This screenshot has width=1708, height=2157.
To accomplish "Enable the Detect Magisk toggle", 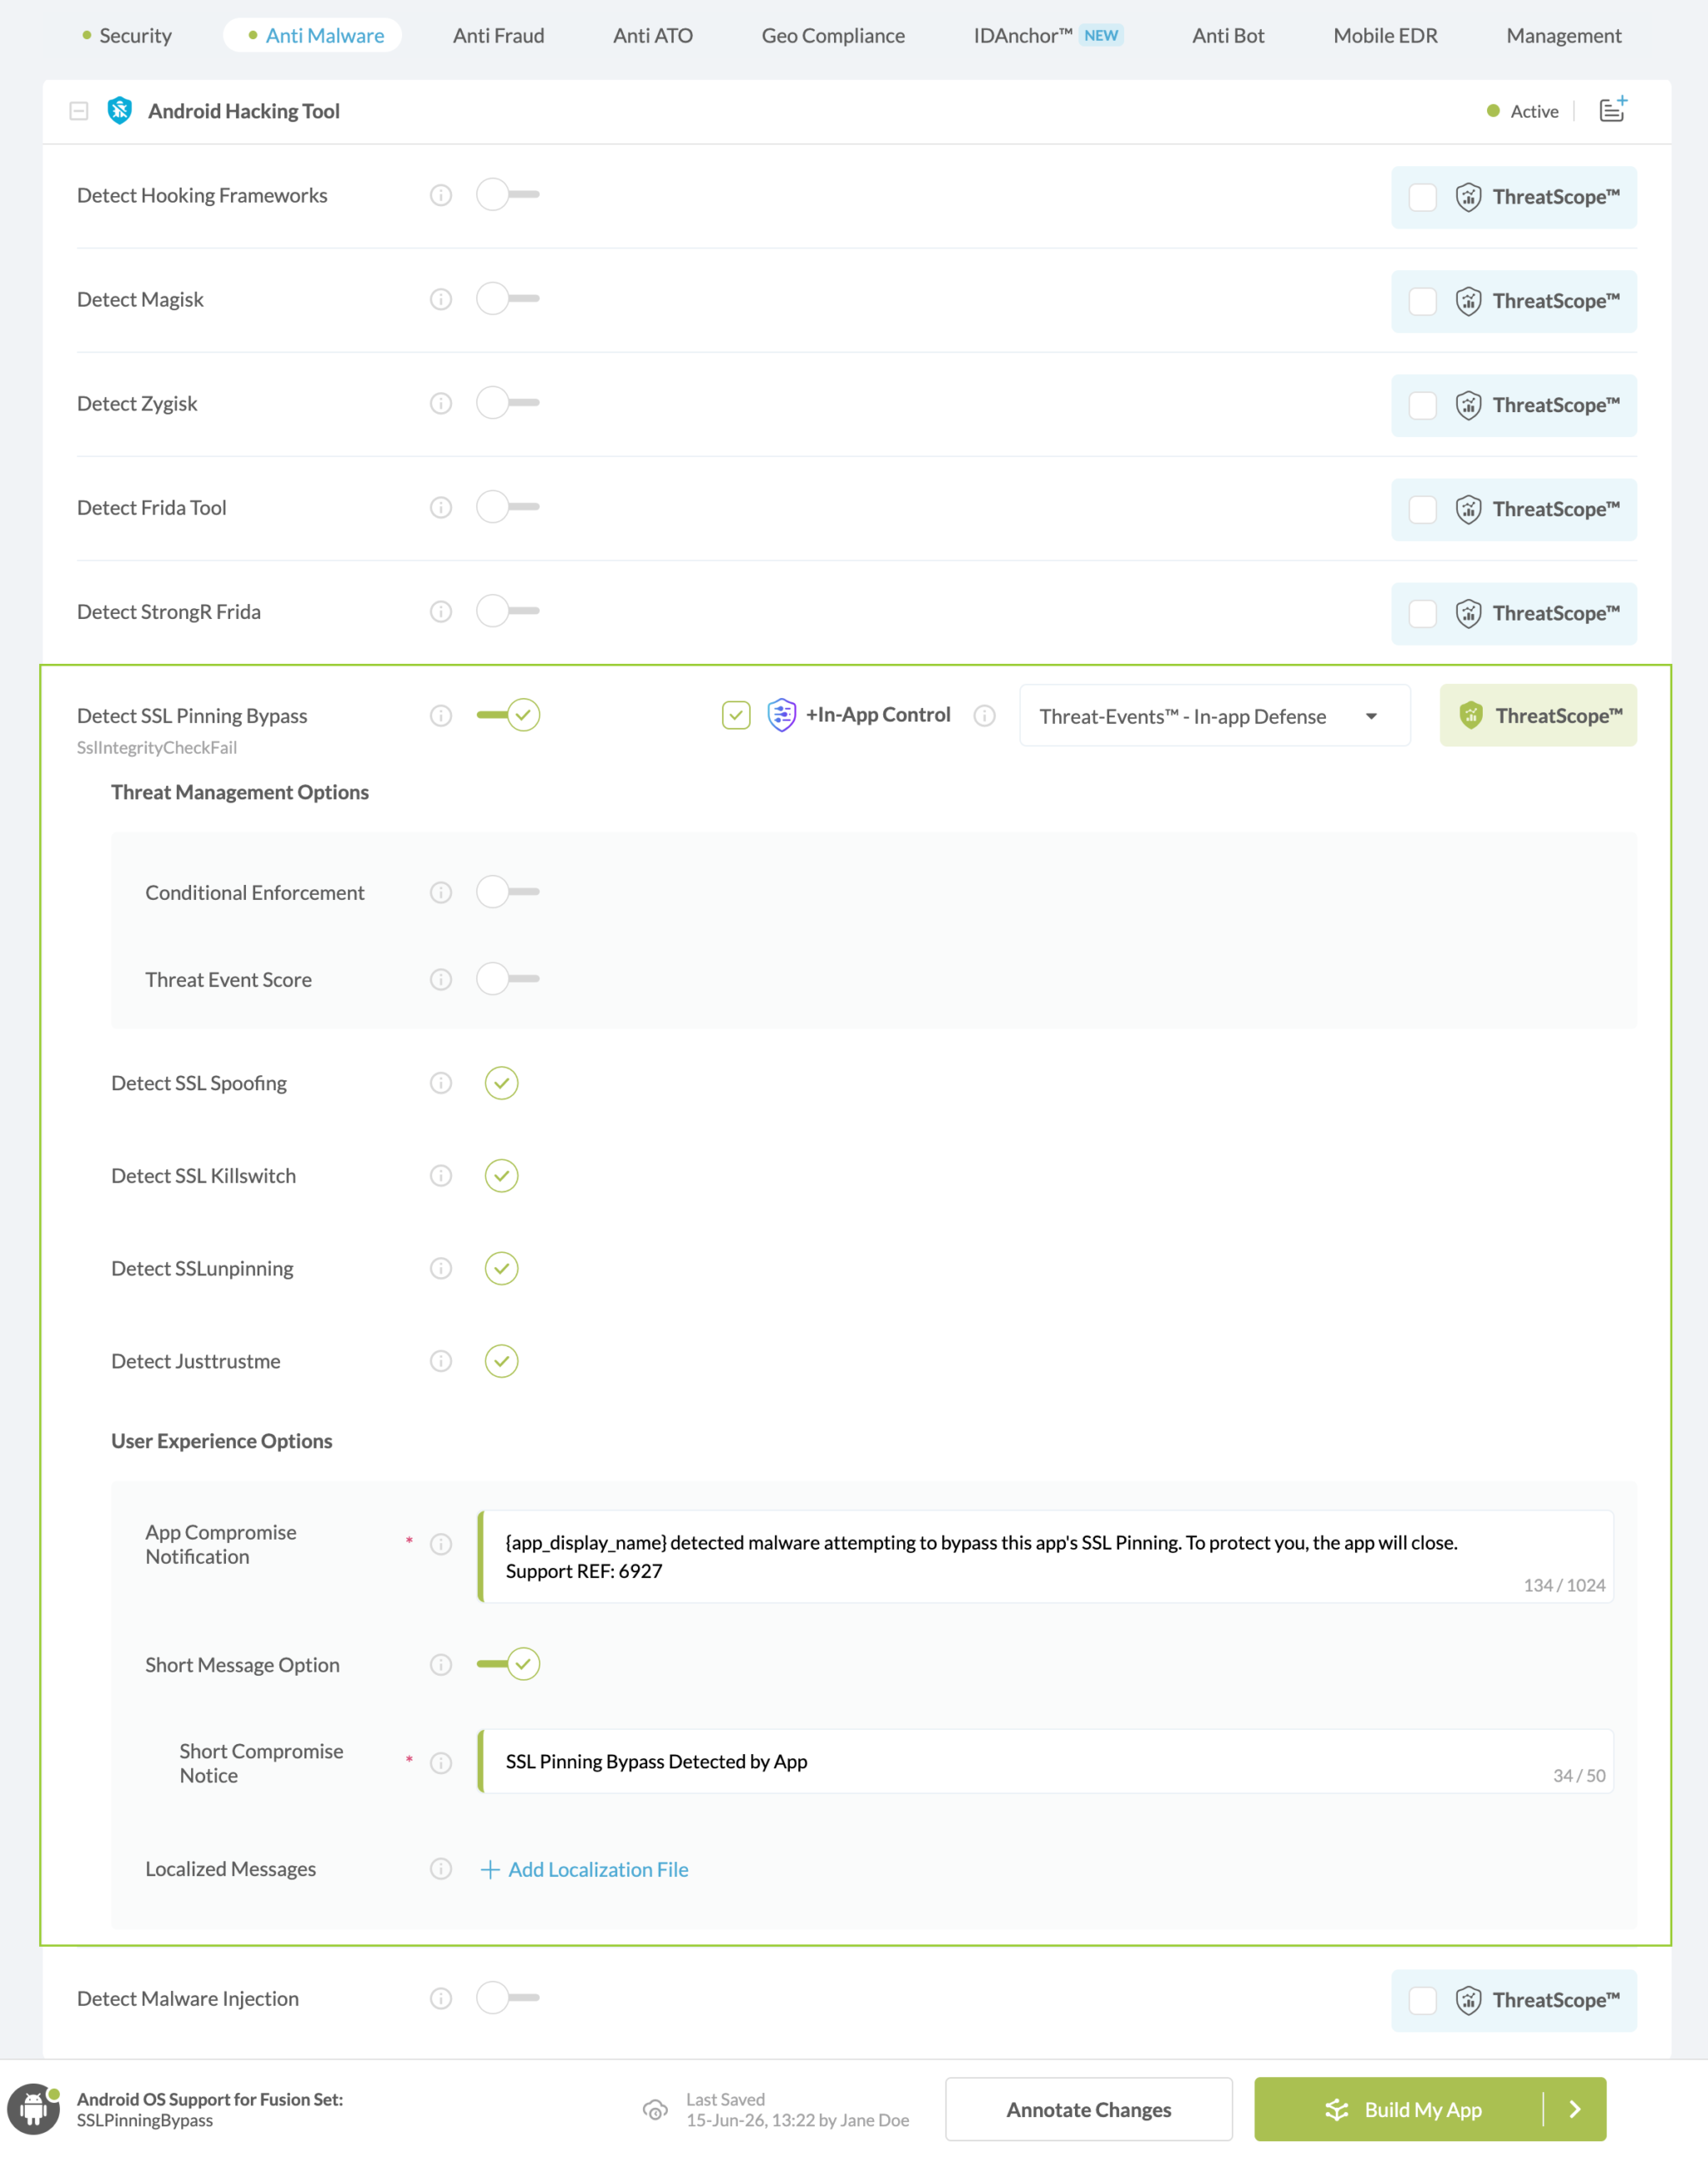I will [508, 298].
